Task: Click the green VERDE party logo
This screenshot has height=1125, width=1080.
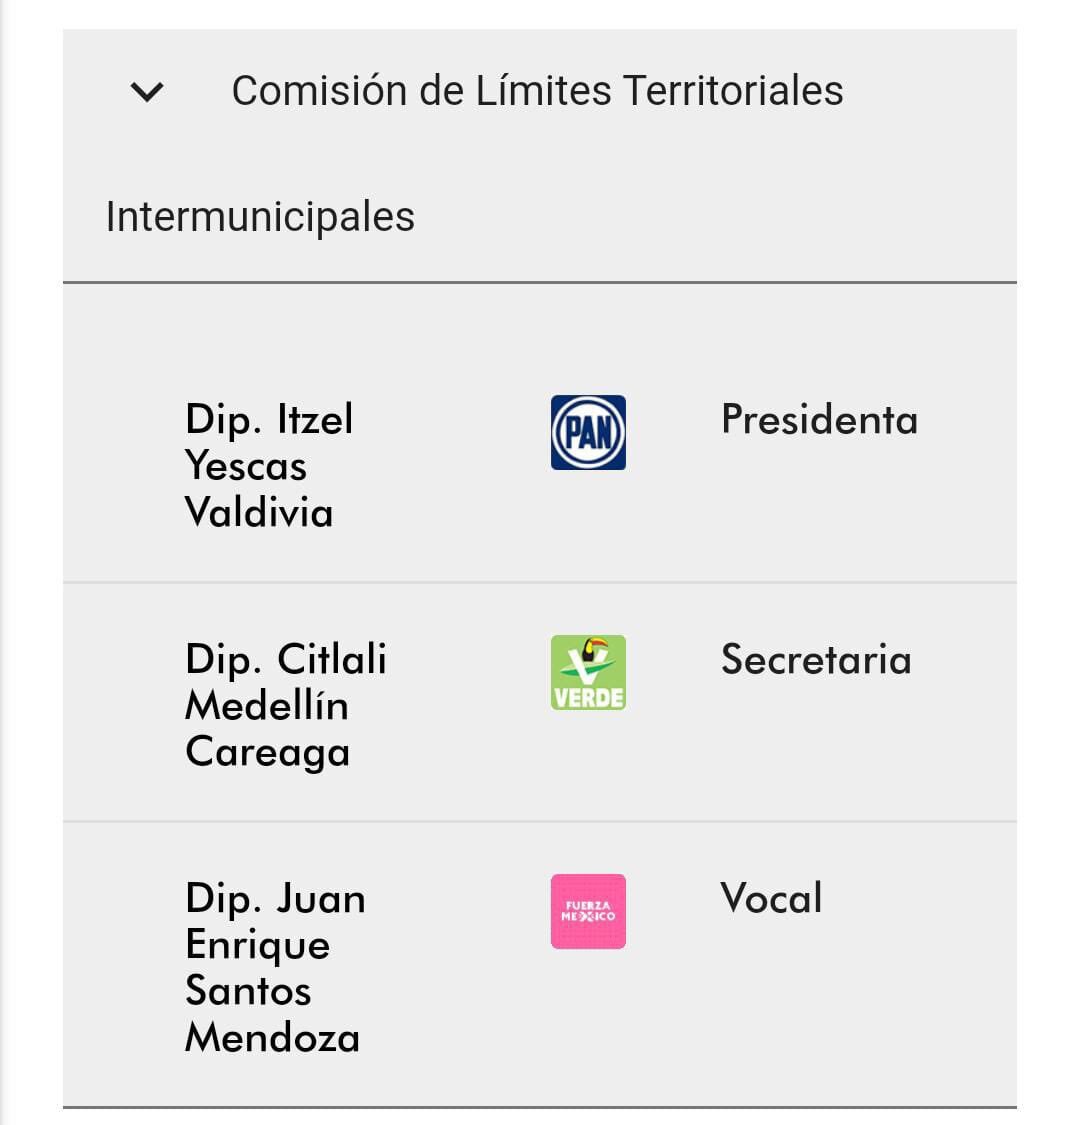Action: point(588,672)
